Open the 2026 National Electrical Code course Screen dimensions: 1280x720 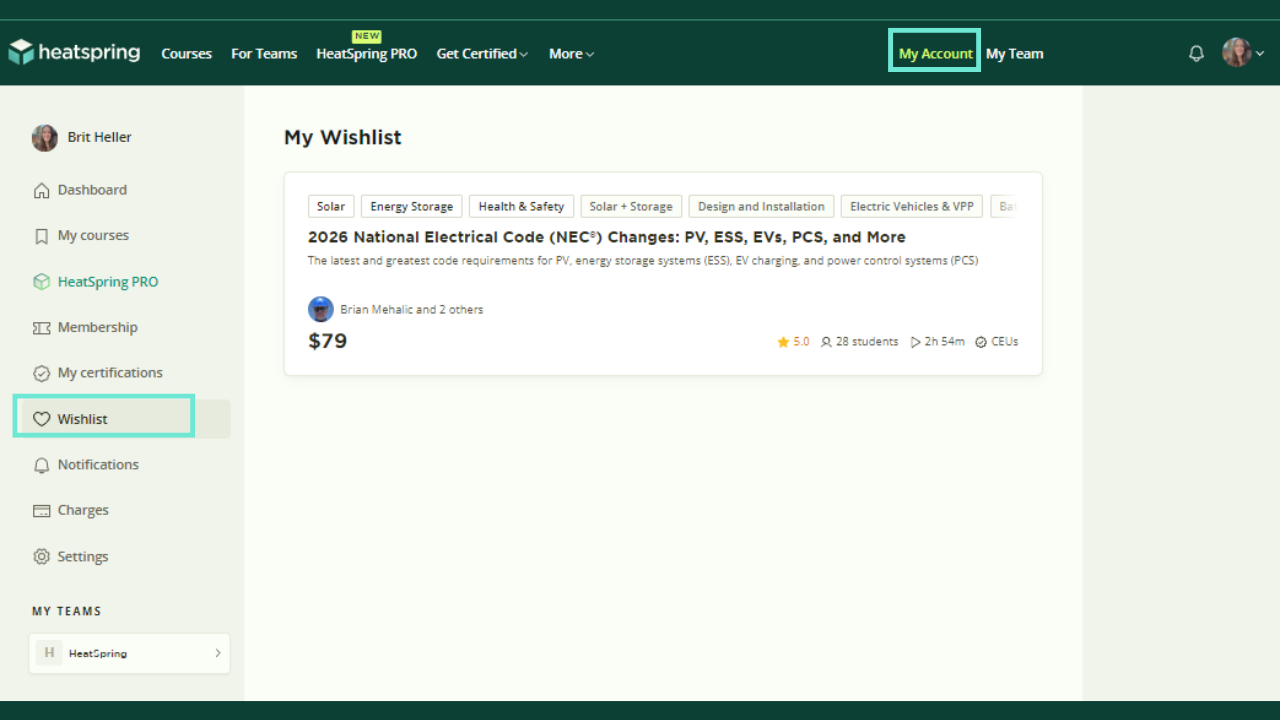point(606,237)
